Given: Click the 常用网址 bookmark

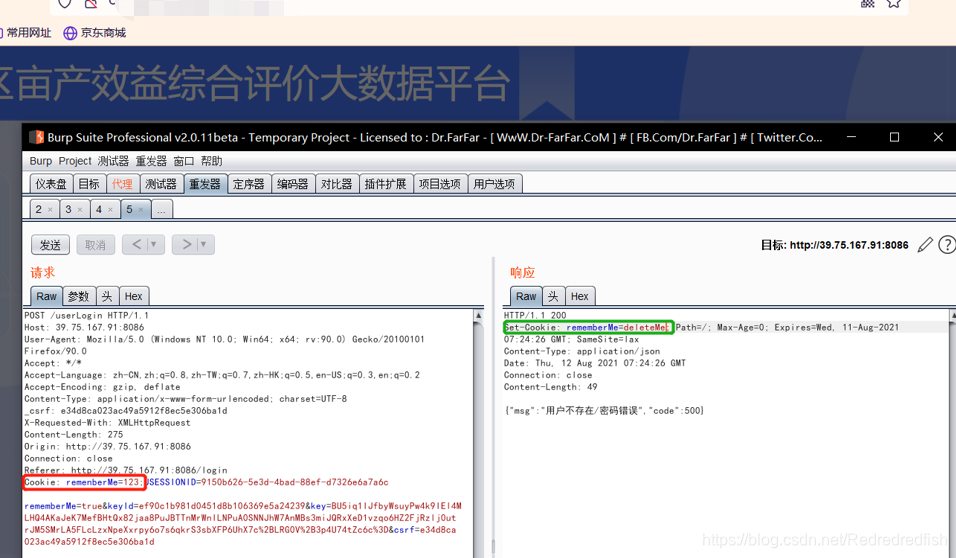Looking at the screenshot, I should pos(29,33).
